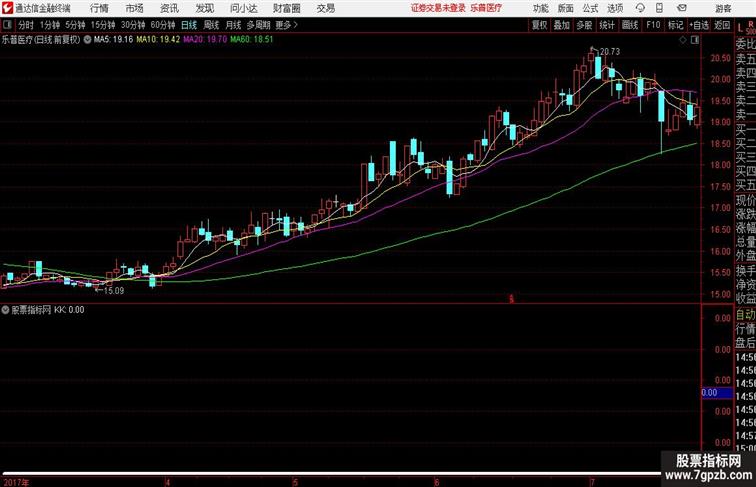Click the 游客 guest account label
Viewport: 756px width, 487px height.
click(x=723, y=8)
